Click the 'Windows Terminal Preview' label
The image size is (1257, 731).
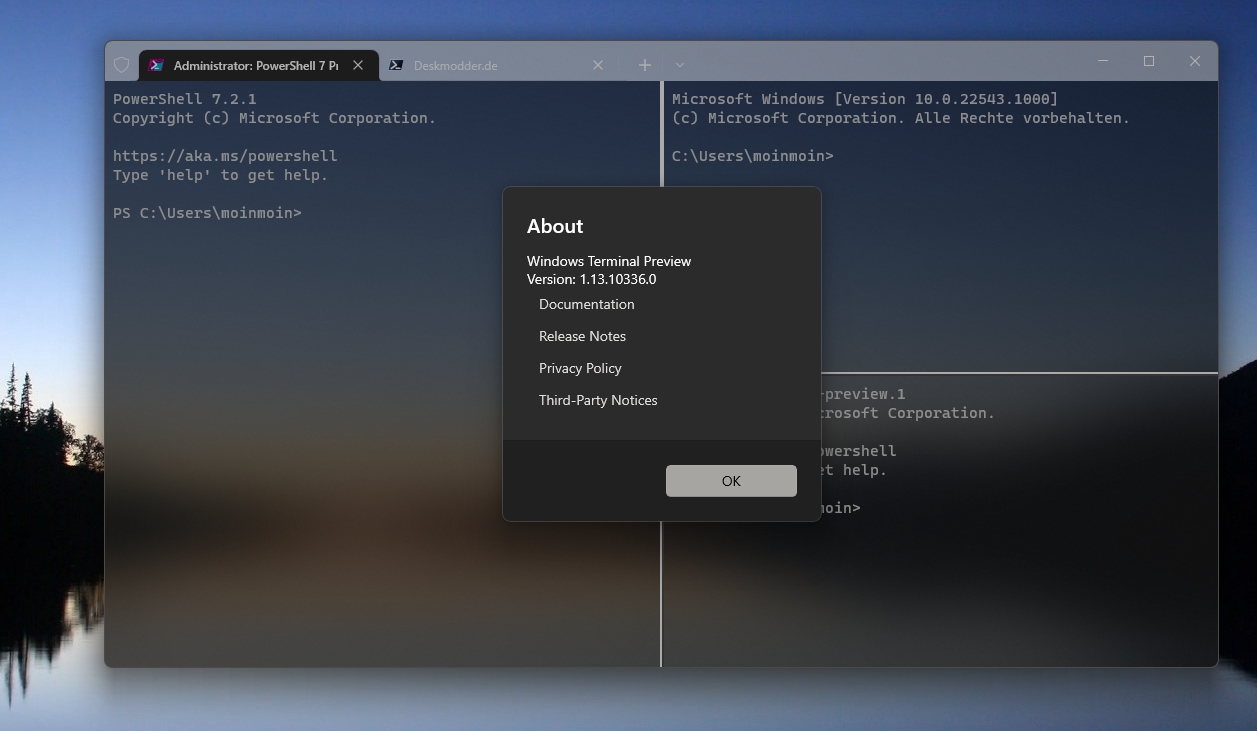[609, 261]
